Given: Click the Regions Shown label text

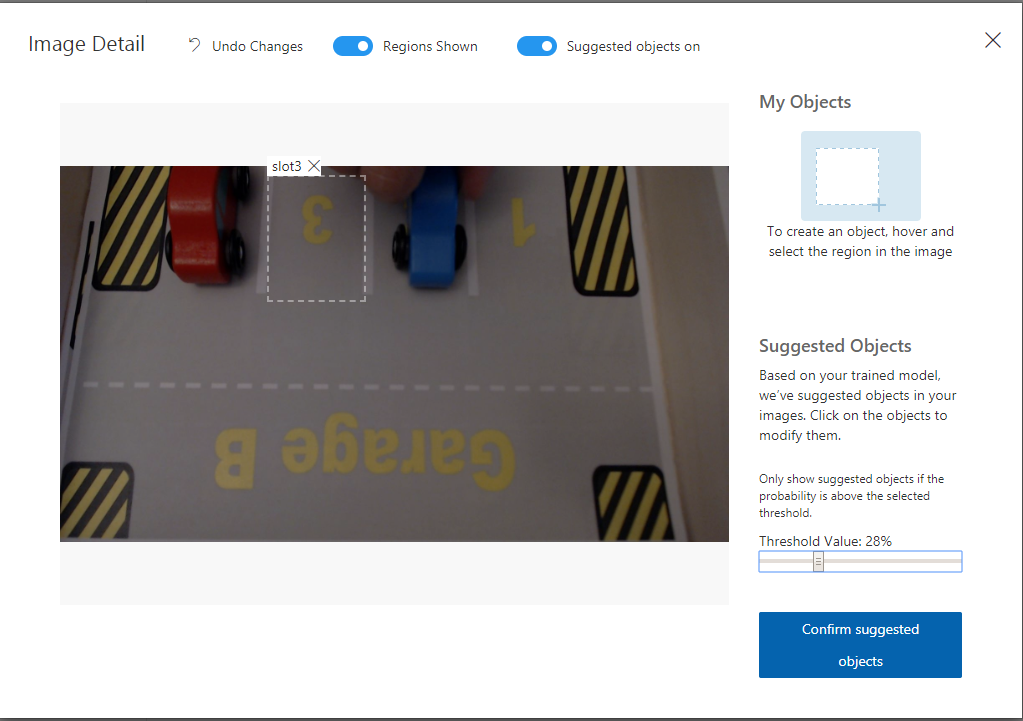Looking at the screenshot, I should pos(430,46).
